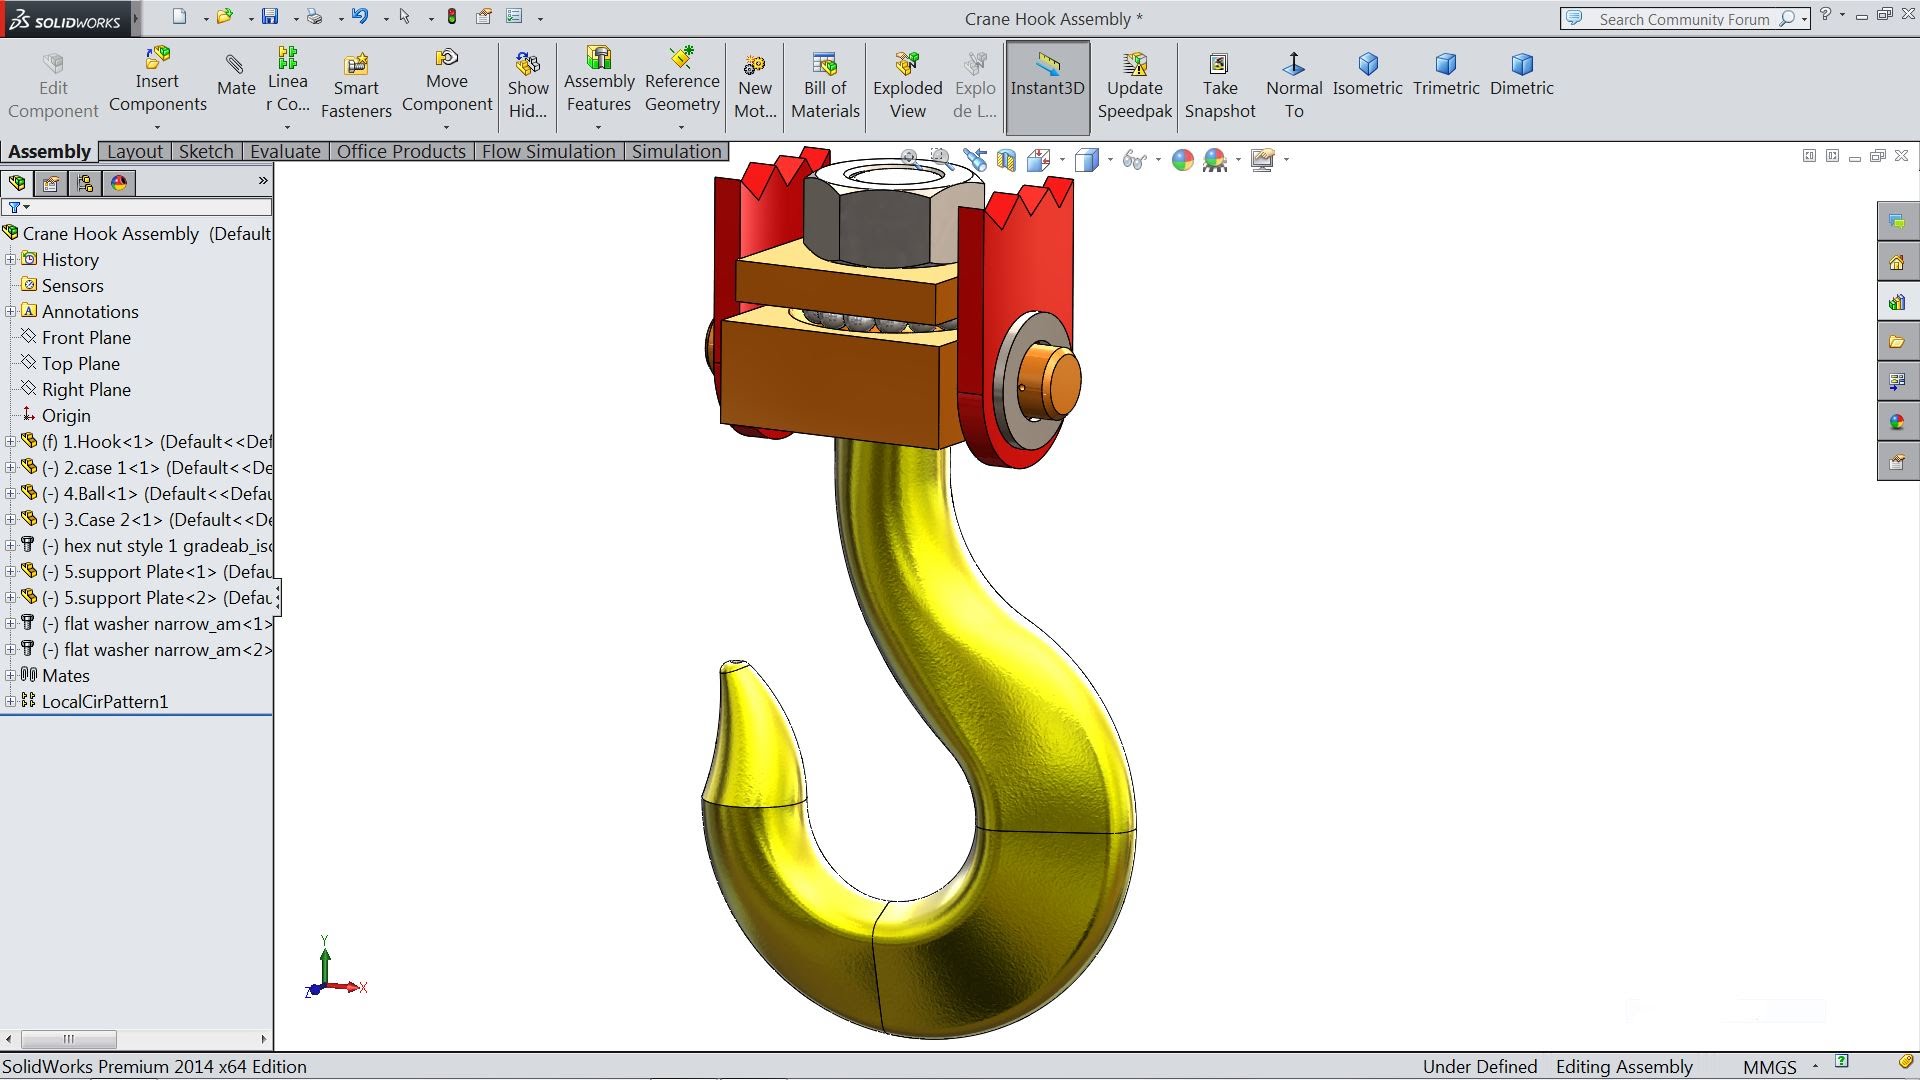Screen dimensions: 1920x1080
Task: Expand panel with double chevron arrow
Action: (x=263, y=181)
